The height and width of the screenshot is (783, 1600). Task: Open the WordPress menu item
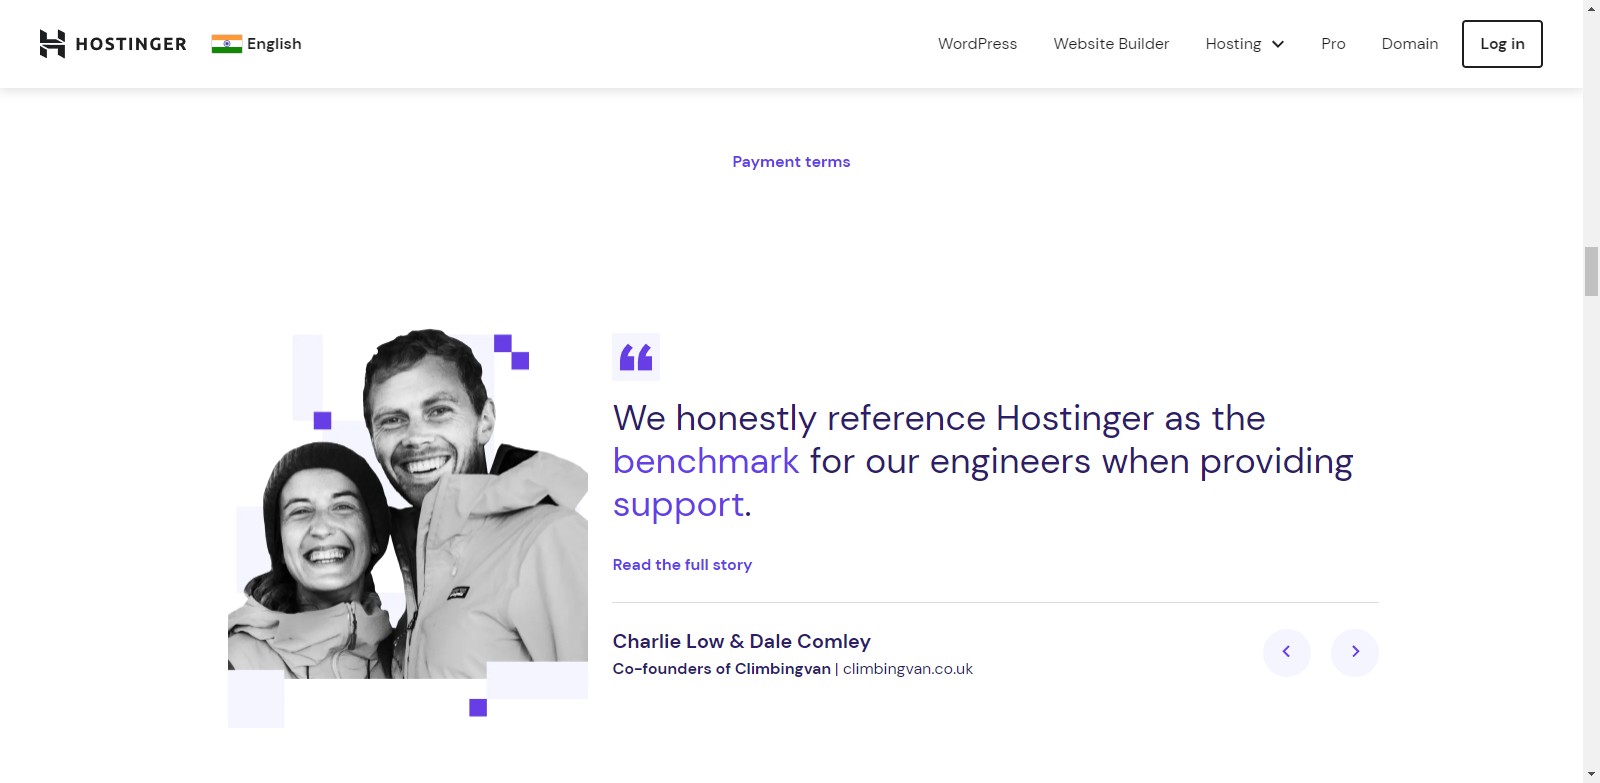tap(977, 44)
